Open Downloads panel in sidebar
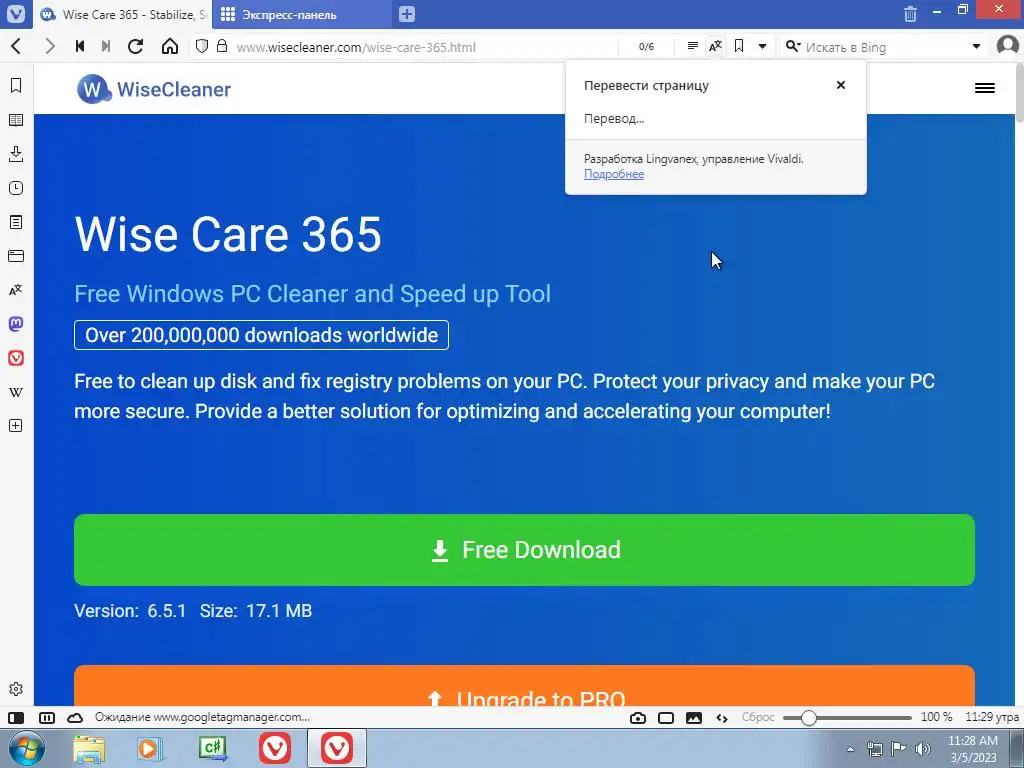Viewport: 1024px width, 768px height. pos(16,154)
